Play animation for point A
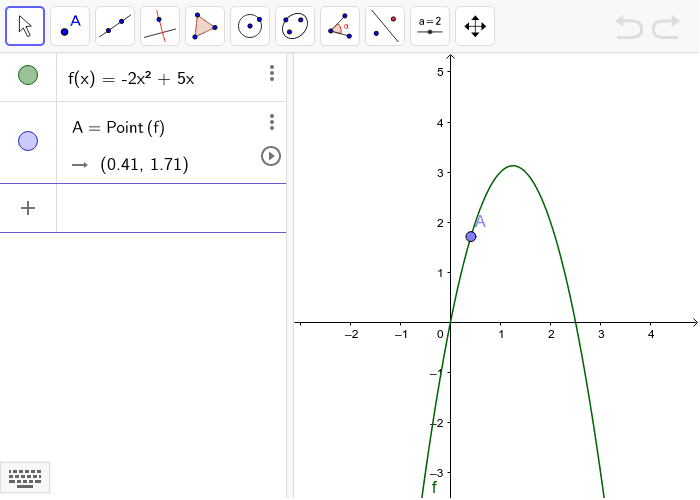Image resolution: width=700 pixels, height=500 pixels. click(271, 156)
